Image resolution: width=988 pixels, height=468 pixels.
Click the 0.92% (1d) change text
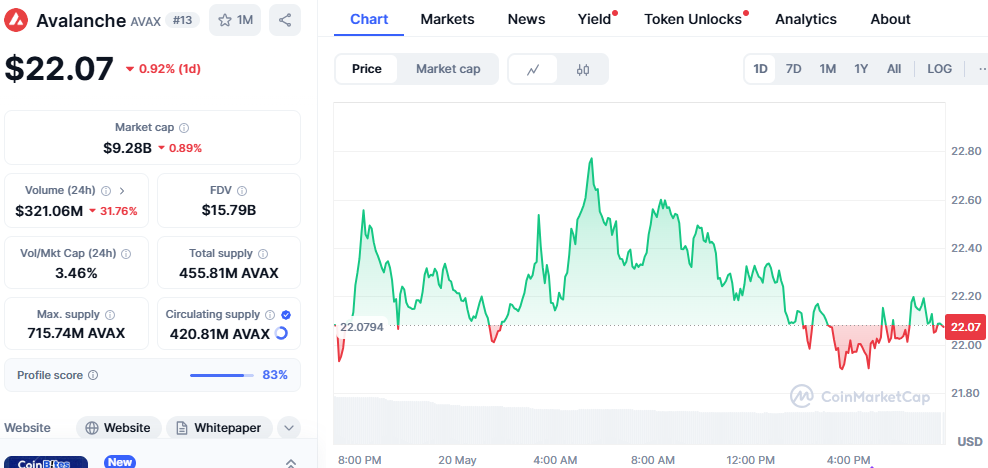click(169, 69)
